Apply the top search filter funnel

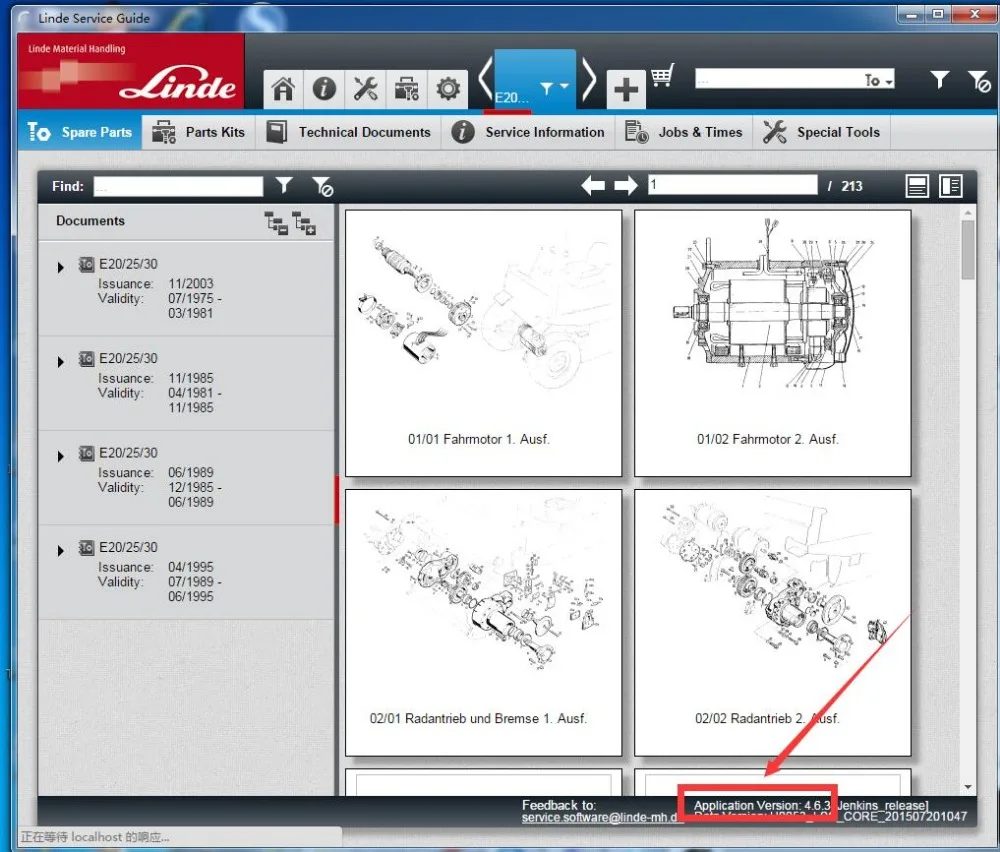pos(939,80)
